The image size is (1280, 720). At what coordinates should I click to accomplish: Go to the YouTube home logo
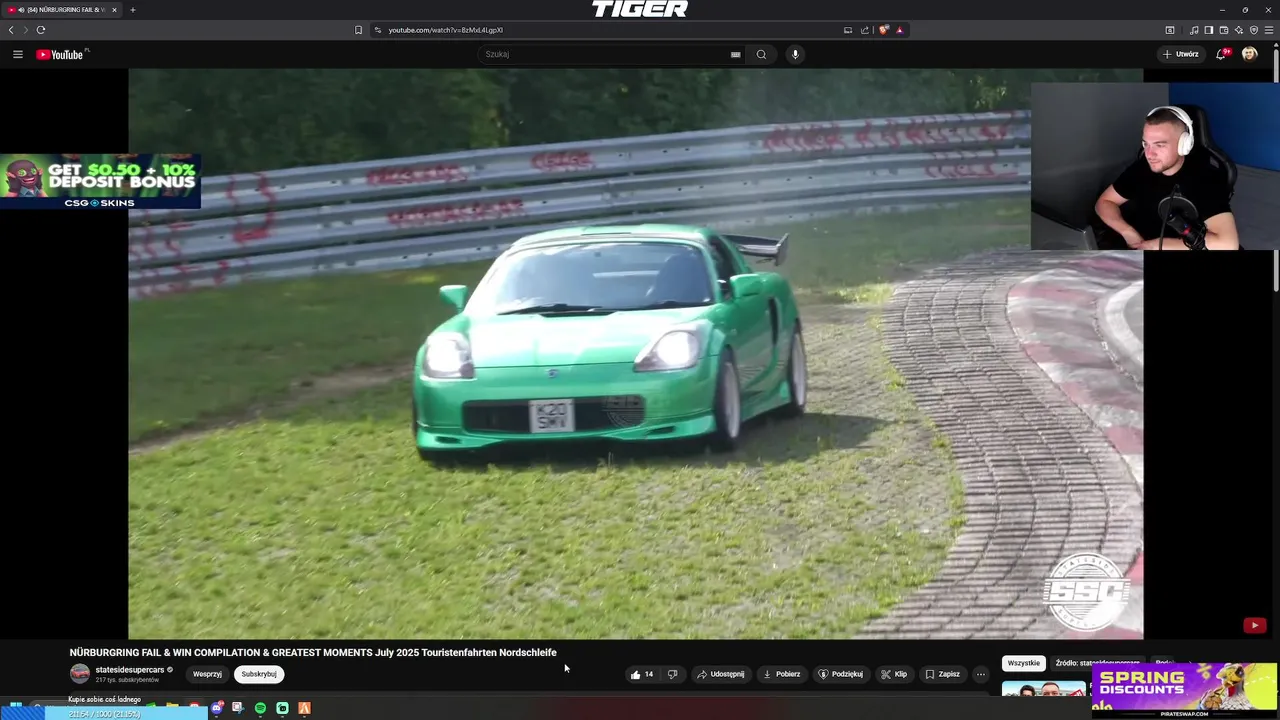coord(60,54)
